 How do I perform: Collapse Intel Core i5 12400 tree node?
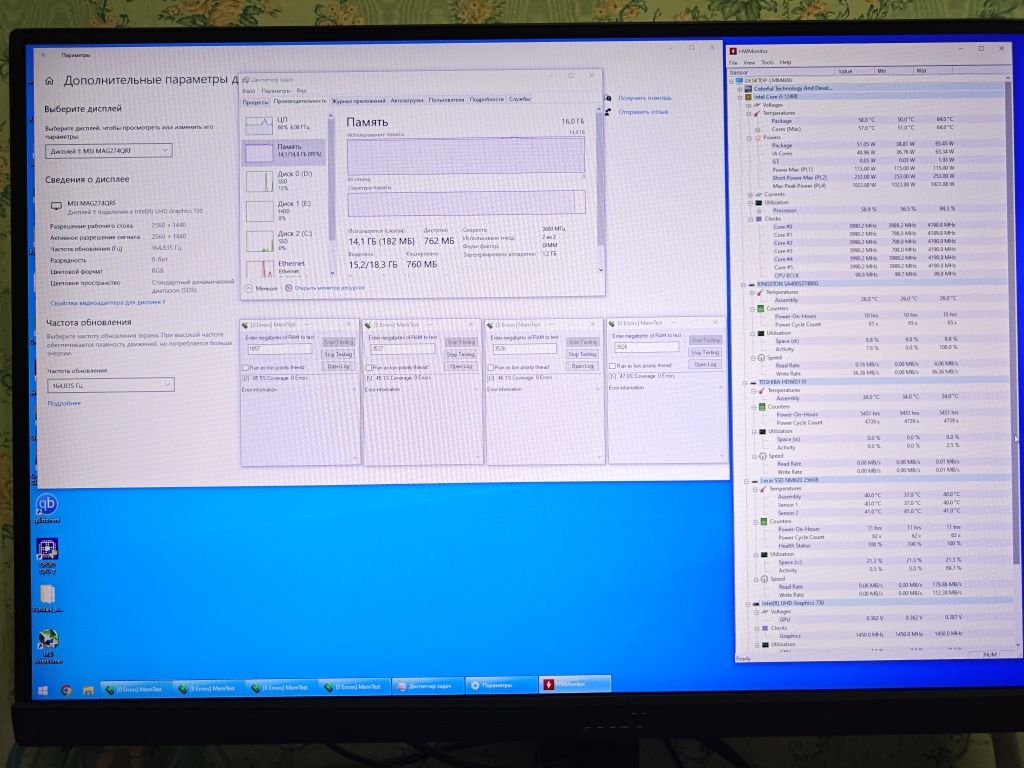(740, 97)
